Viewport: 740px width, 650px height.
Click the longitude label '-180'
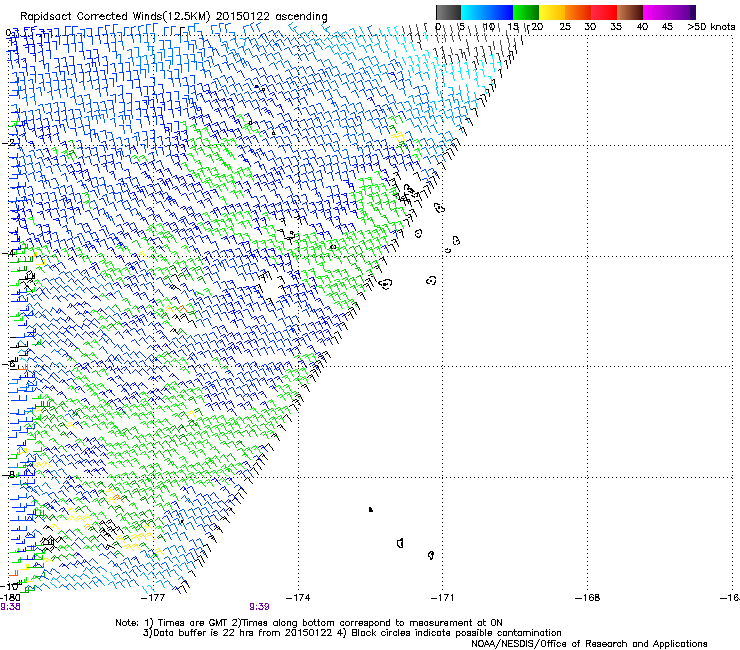[10, 598]
